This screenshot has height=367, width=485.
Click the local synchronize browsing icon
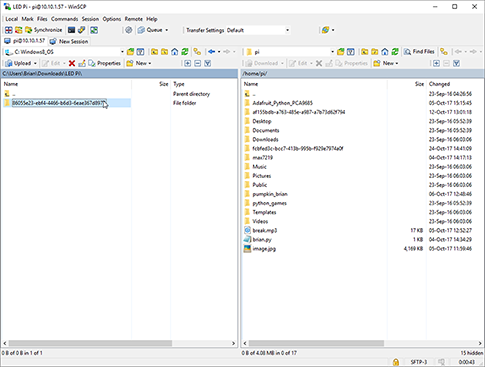point(197,52)
